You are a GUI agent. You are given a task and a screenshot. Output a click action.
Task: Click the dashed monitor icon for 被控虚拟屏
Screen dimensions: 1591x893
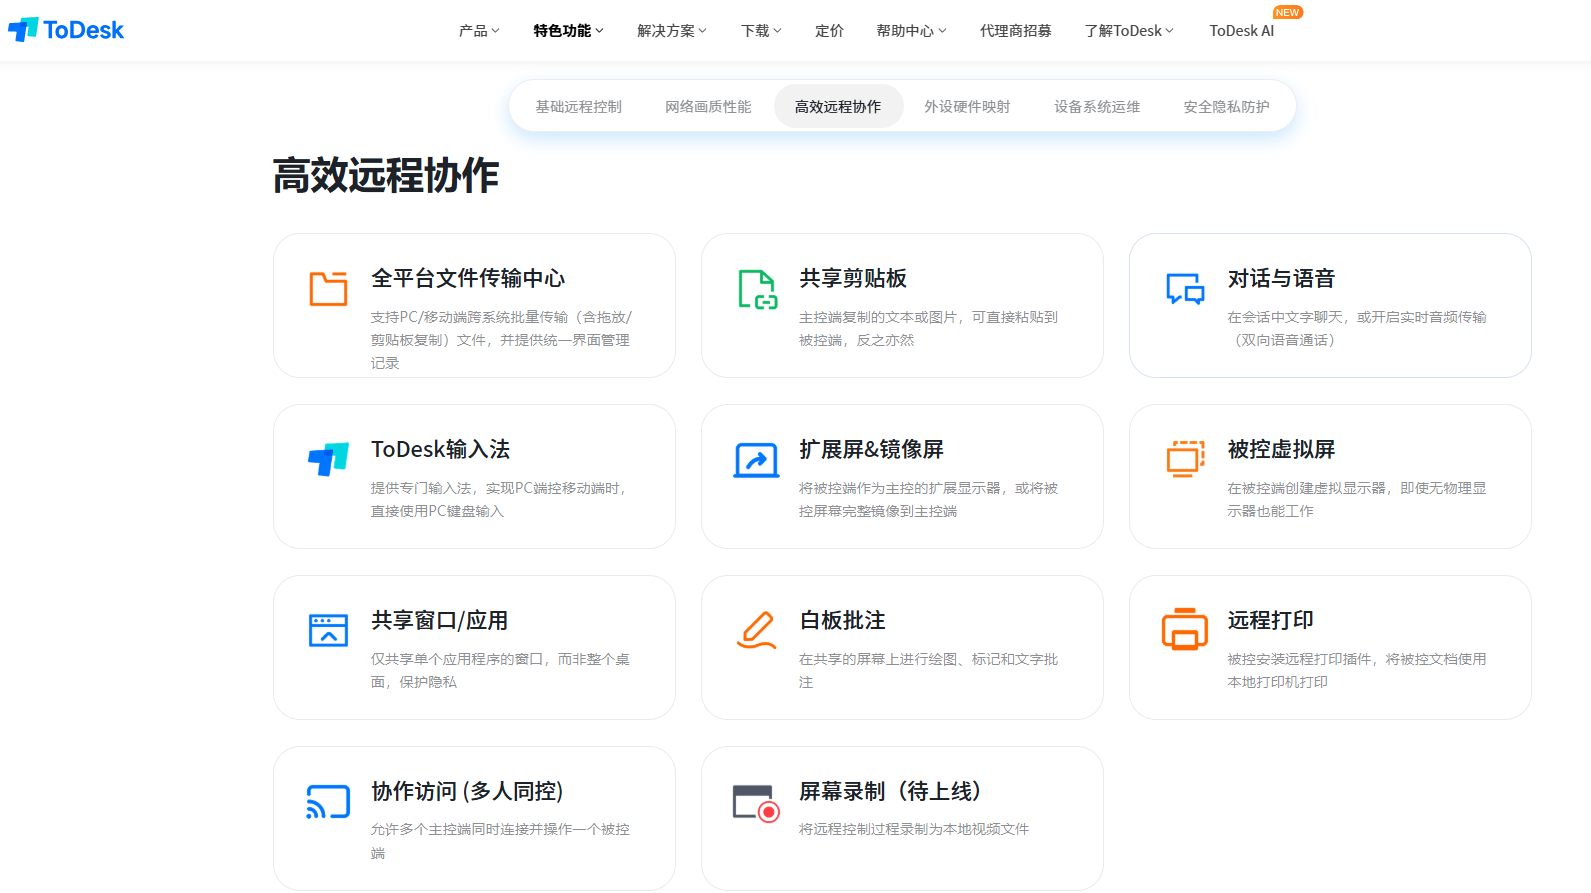click(x=1185, y=459)
